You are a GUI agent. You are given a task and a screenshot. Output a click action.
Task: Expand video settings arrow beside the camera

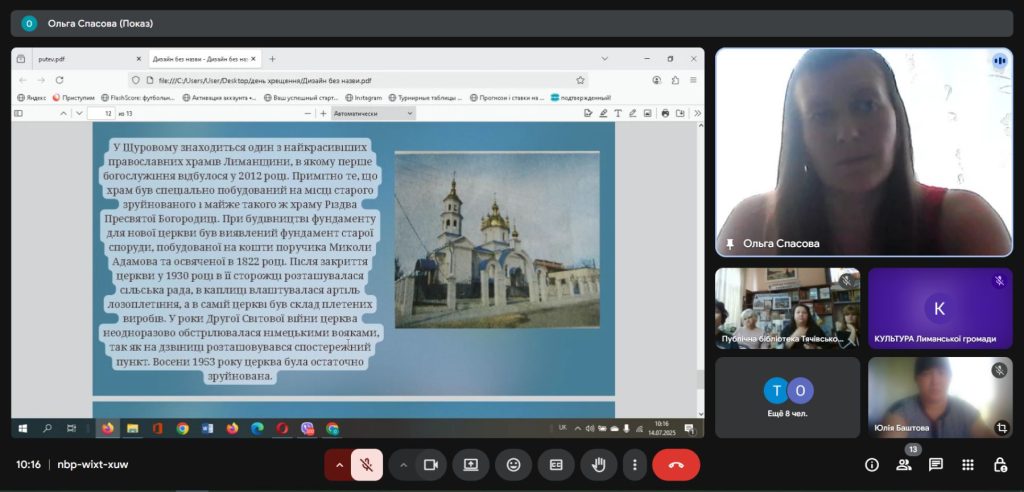point(404,465)
